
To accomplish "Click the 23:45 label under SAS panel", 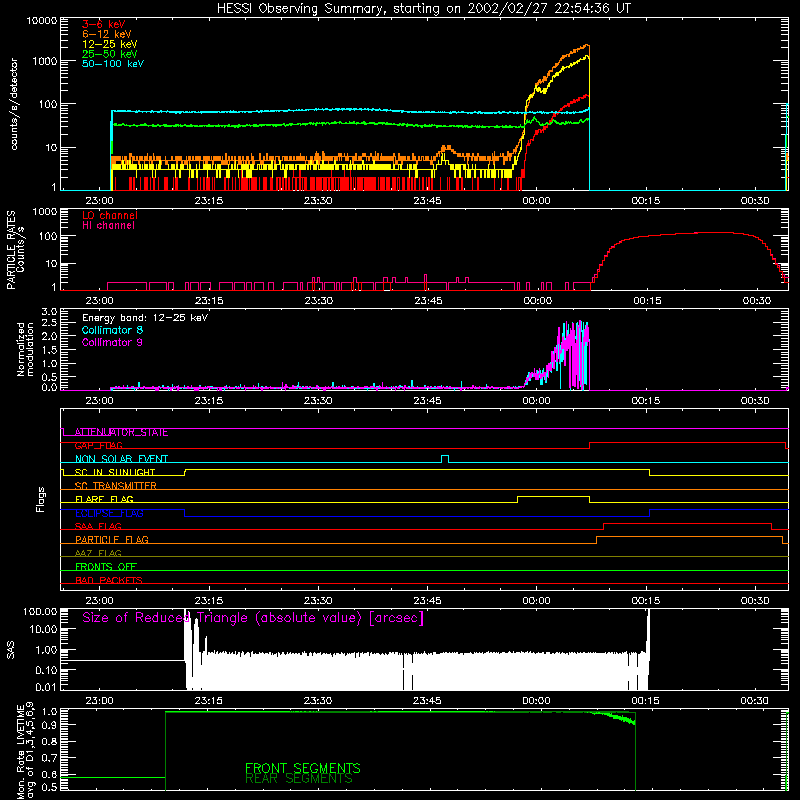I will pyautogui.click(x=427, y=701).
